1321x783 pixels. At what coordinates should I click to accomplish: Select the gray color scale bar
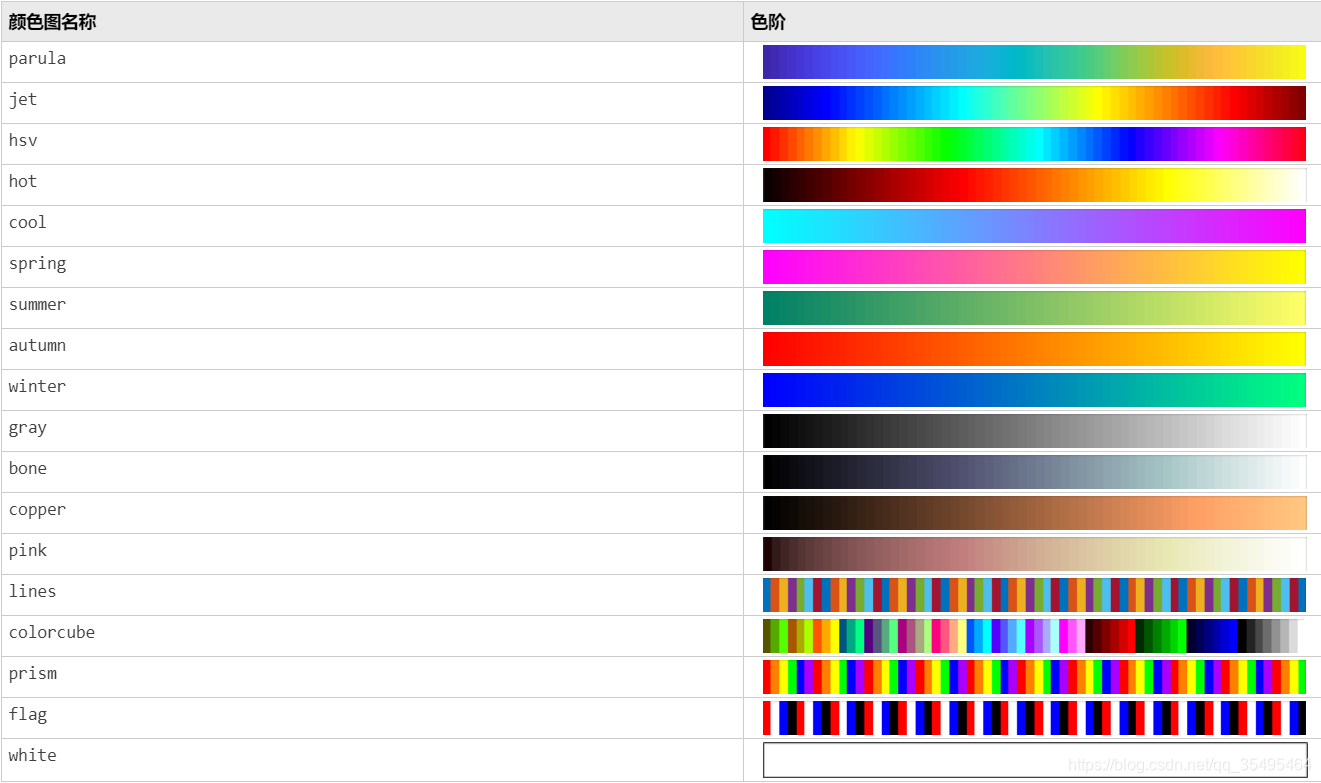tap(1034, 431)
